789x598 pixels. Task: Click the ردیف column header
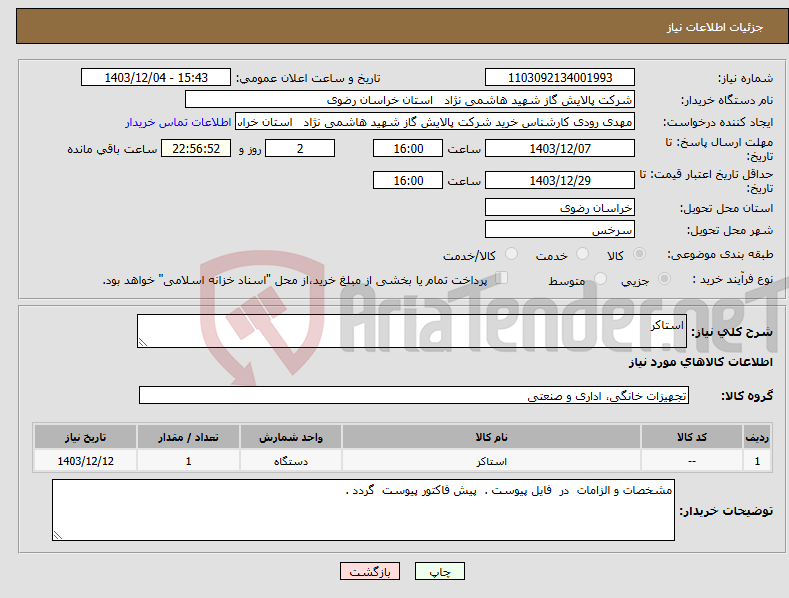coord(757,437)
